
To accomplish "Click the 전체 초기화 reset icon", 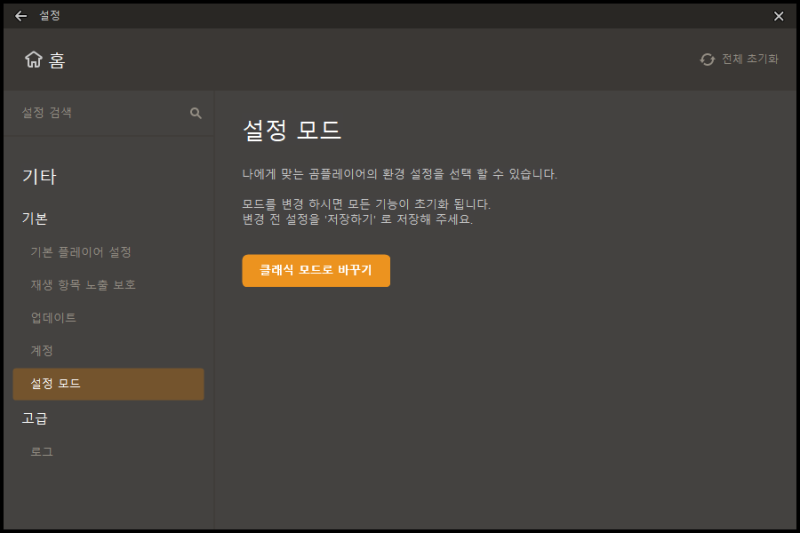I will click(x=707, y=60).
